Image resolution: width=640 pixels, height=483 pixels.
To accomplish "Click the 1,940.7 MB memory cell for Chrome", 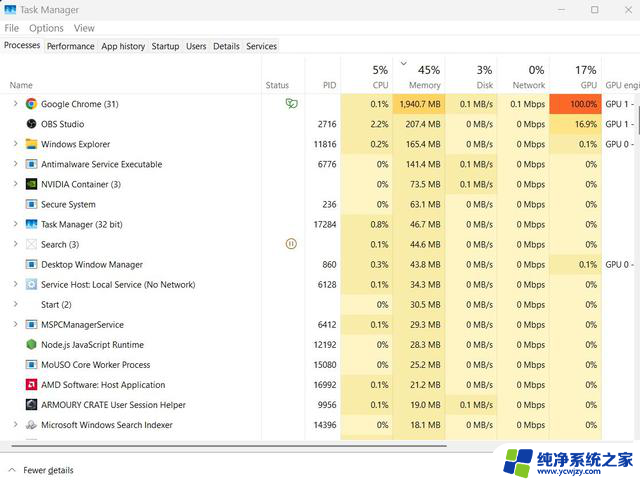I will (x=418, y=104).
